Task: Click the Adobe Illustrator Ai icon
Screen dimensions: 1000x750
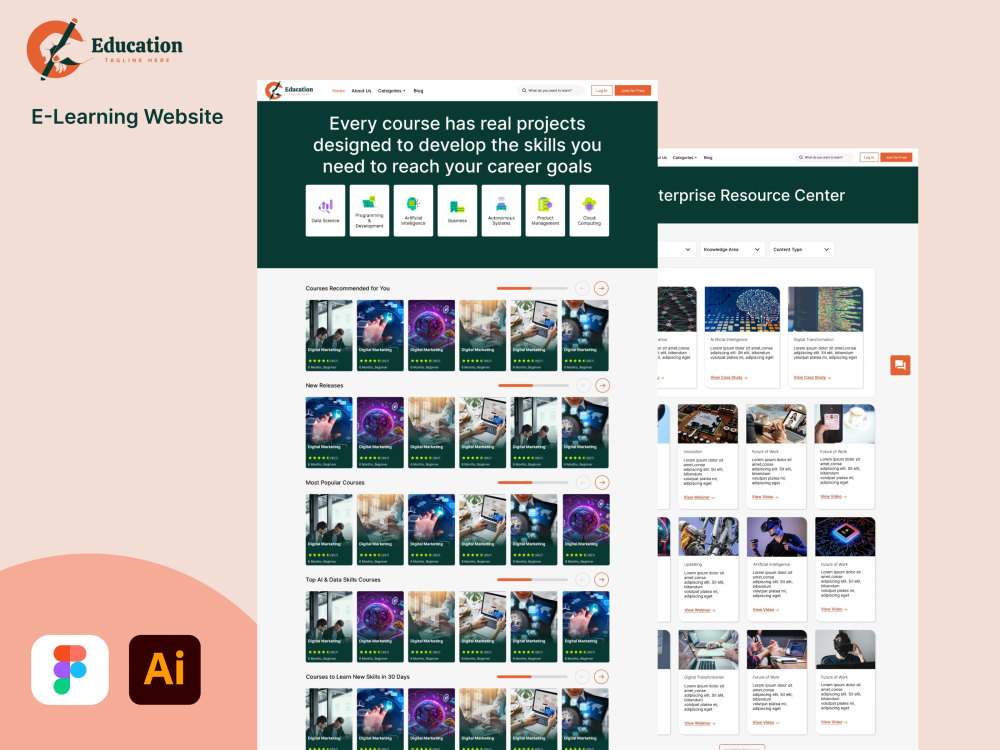Action: [x=165, y=670]
